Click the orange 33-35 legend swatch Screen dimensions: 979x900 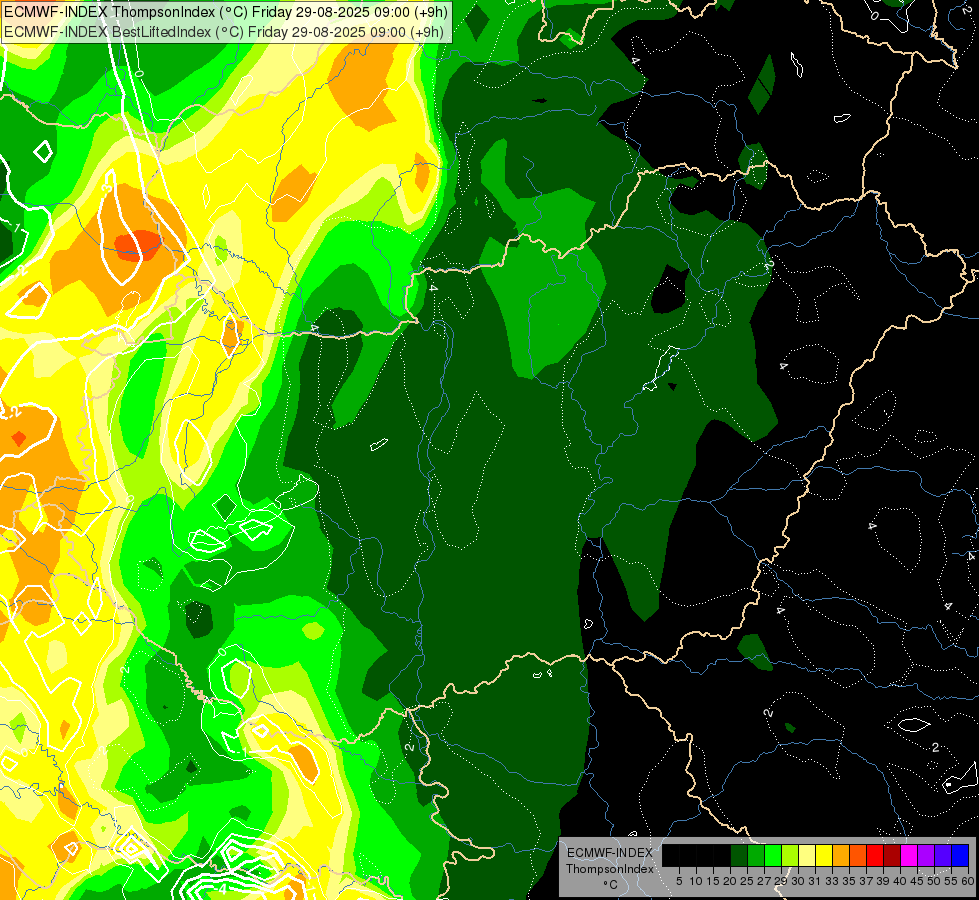[x=841, y=856]
